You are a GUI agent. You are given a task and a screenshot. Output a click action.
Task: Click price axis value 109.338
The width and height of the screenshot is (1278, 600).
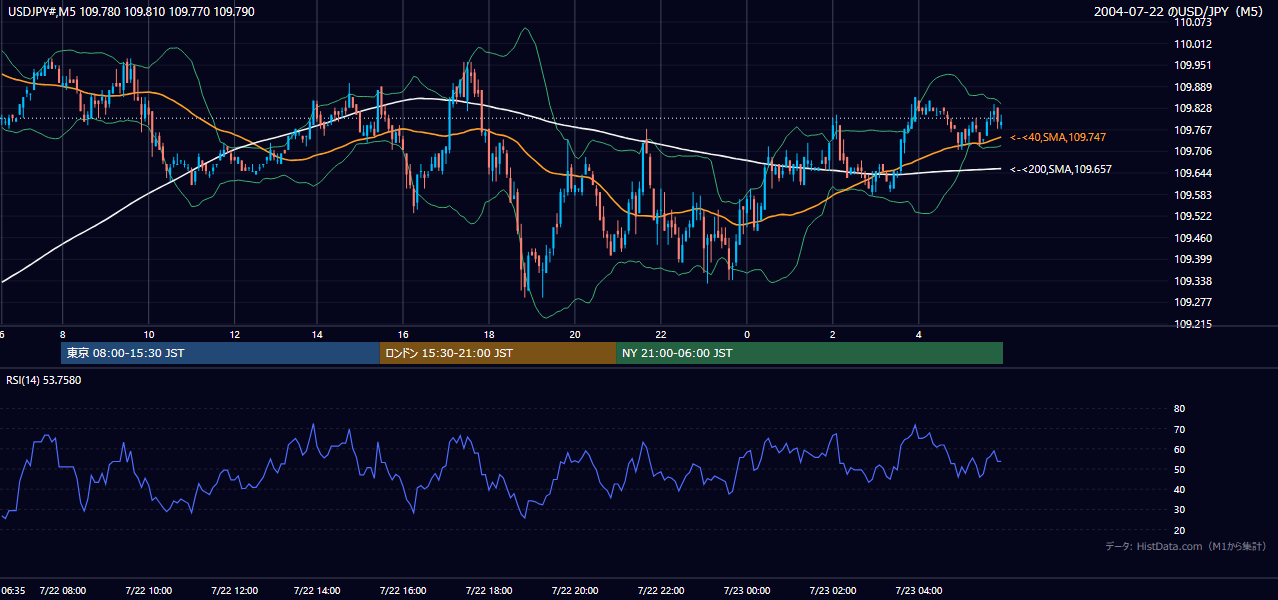(1194, 281)
